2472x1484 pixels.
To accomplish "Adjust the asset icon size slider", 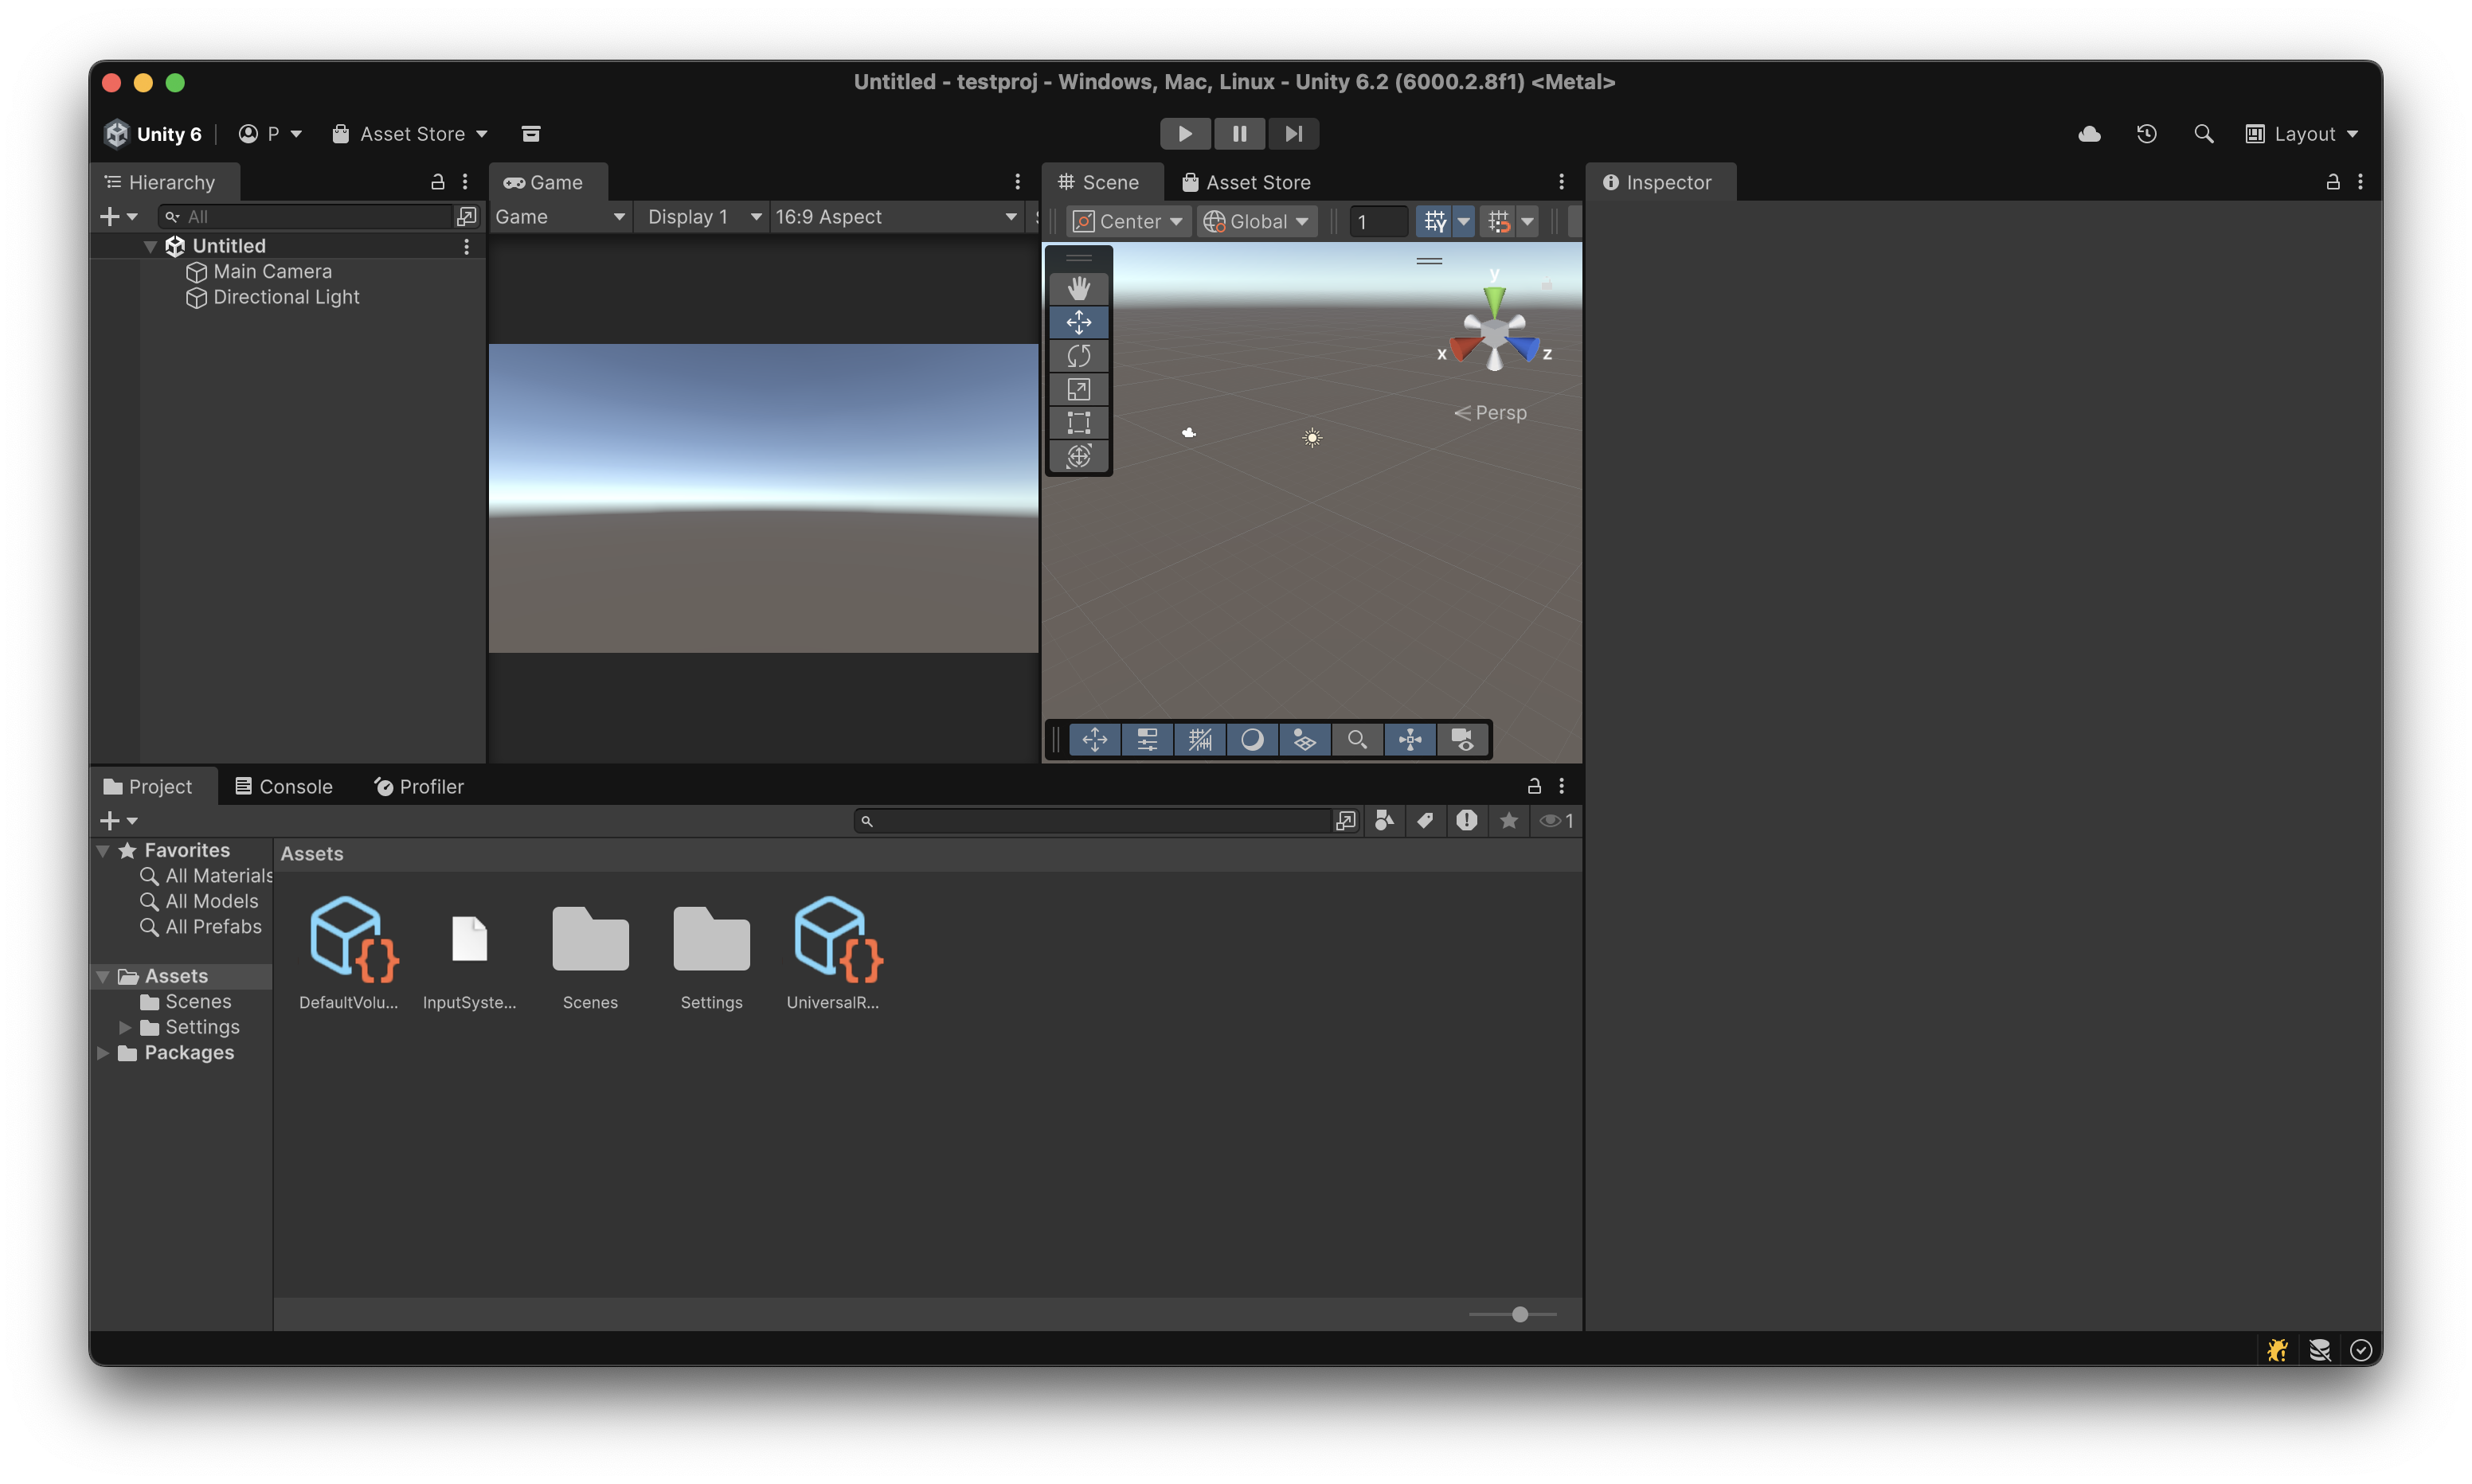I will 1519,1314.
